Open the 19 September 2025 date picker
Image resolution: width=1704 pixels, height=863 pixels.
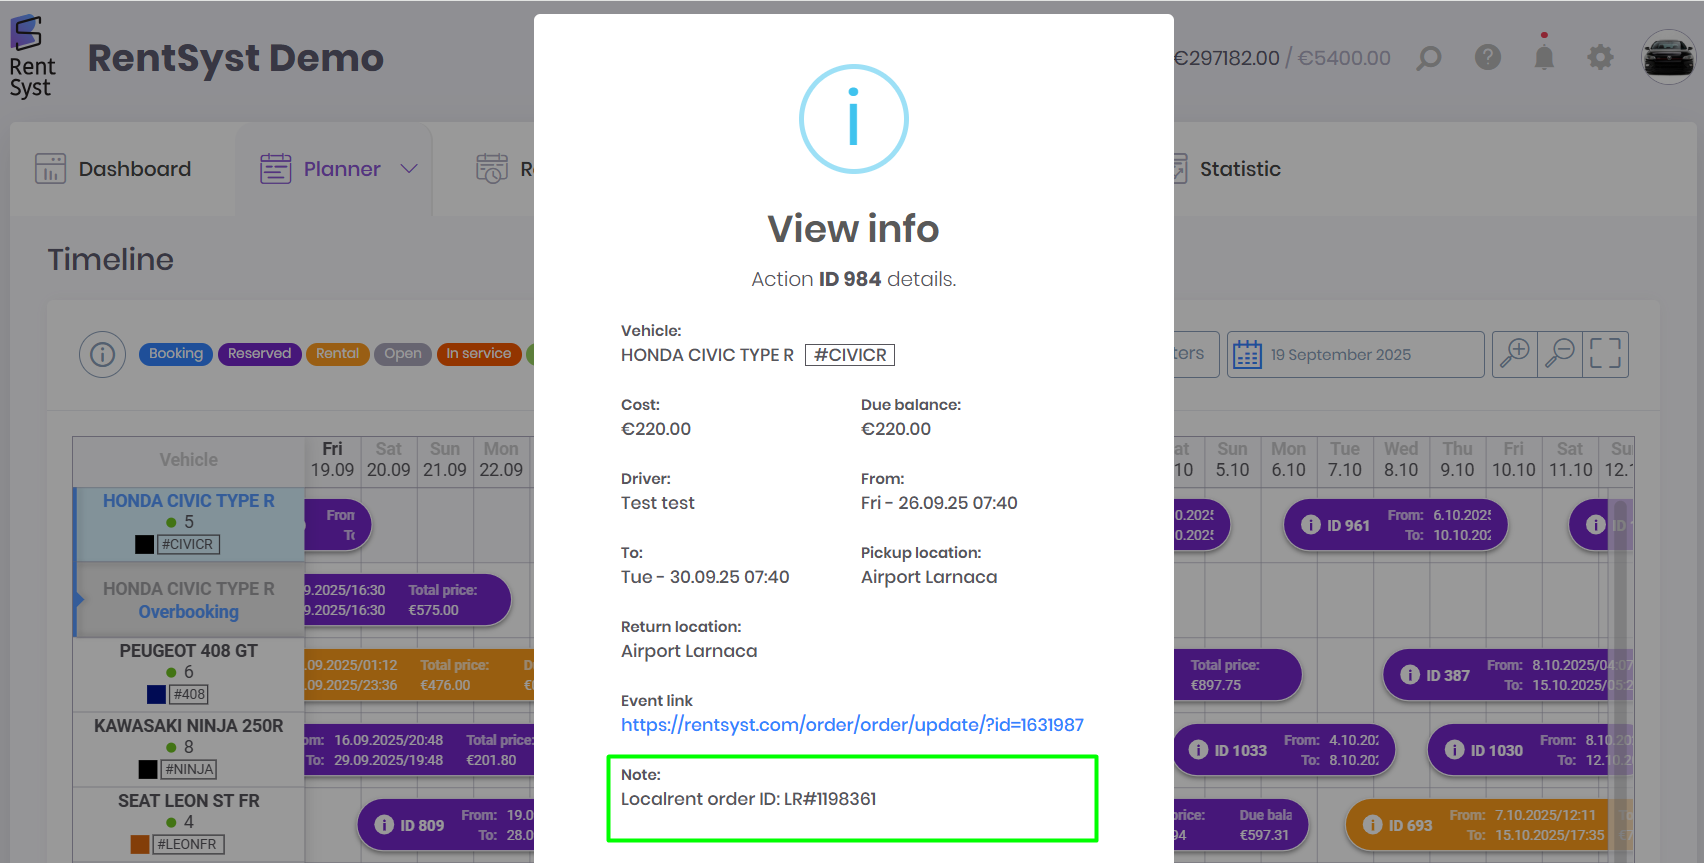tap(1355, 355)
